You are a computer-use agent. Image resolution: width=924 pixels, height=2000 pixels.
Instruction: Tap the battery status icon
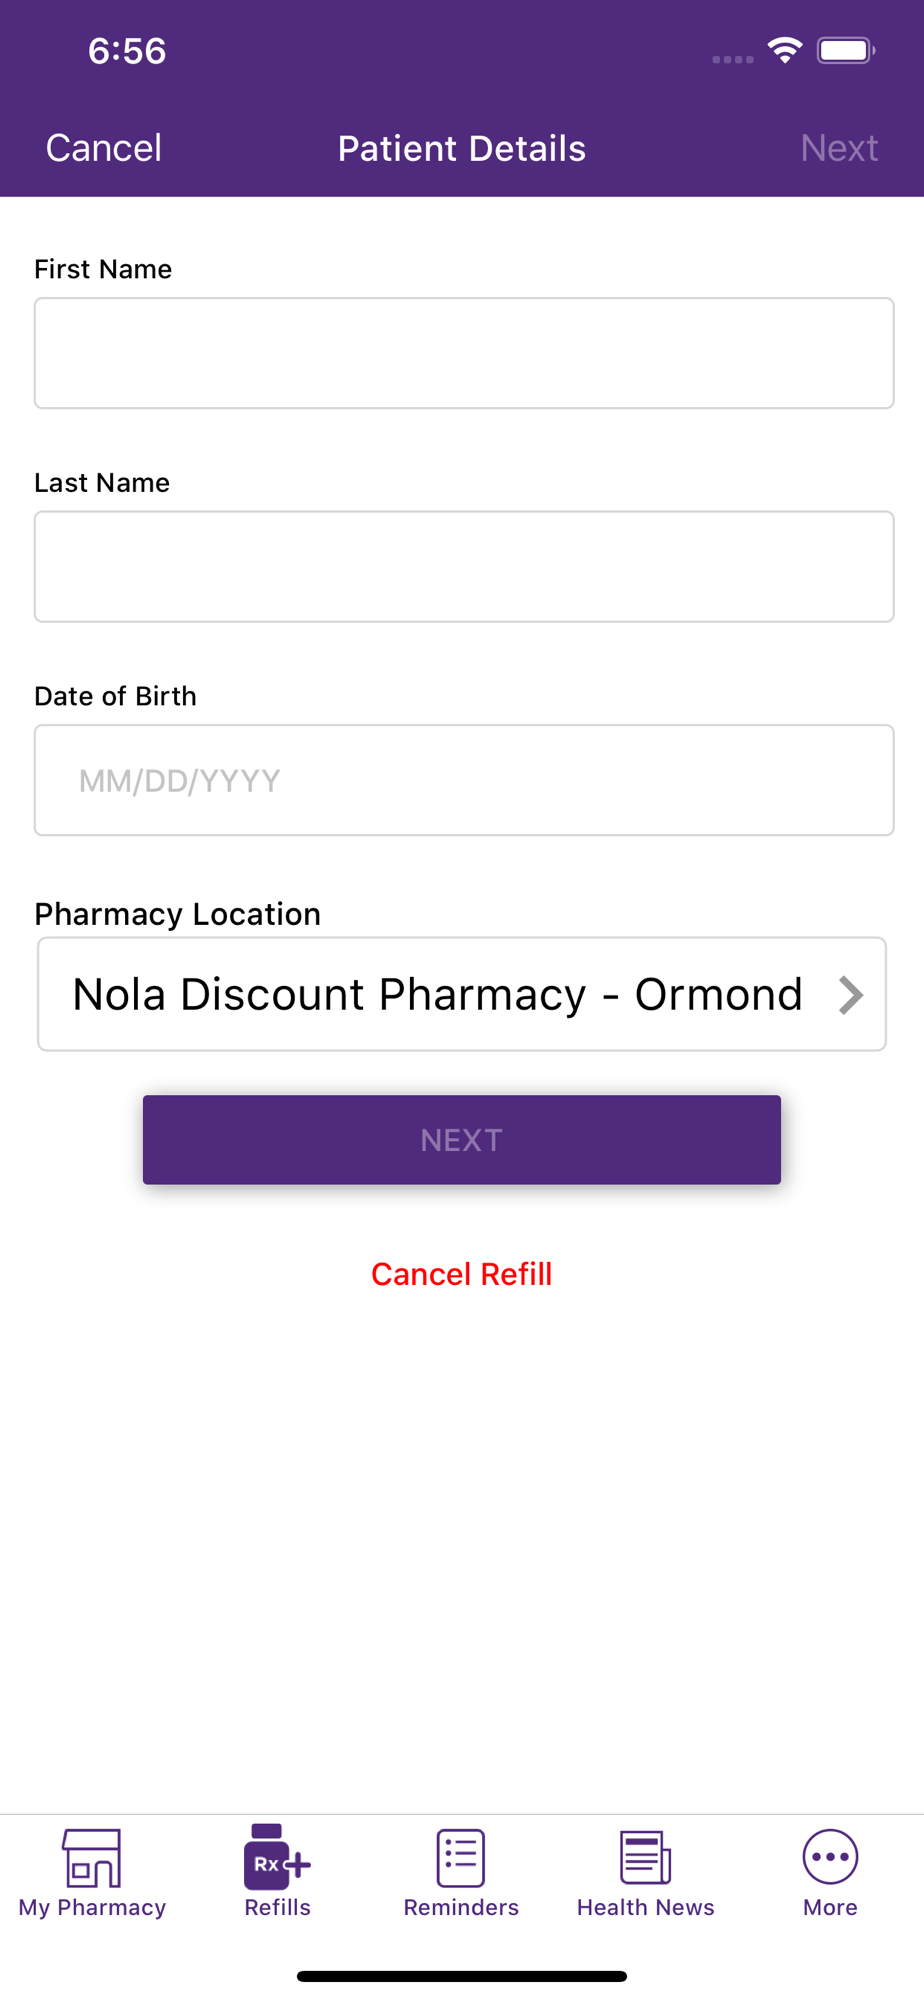pyautogui.click(x=846, y=50)
